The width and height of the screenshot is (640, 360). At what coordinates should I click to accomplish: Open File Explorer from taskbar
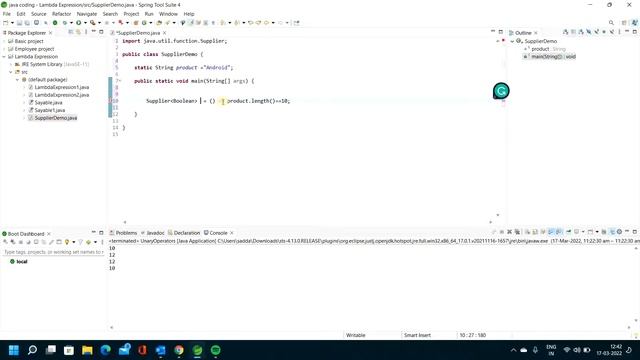pos(87,350)
